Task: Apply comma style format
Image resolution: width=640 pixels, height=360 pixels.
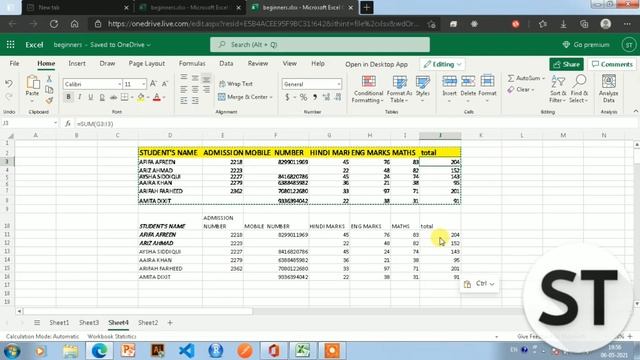Action: pyautogui.click(x=315, y=97)
